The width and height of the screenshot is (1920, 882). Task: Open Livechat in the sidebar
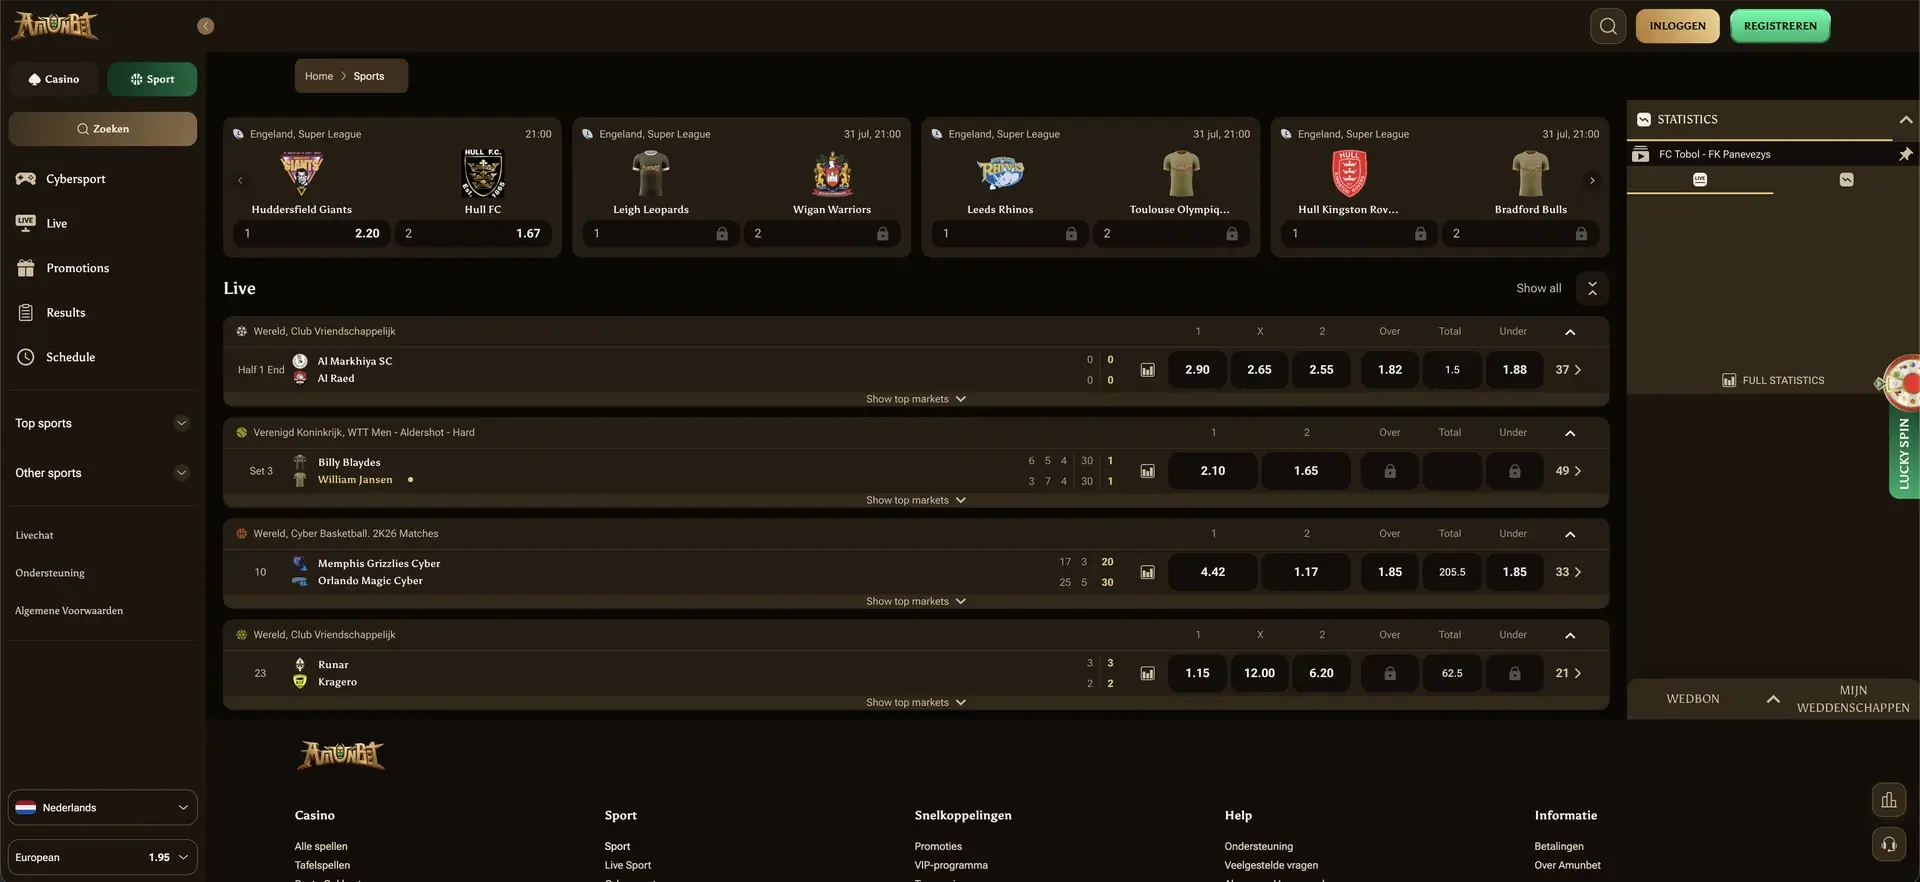(x=34, y=535)
